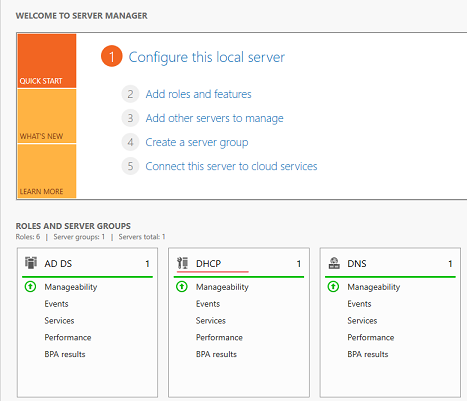Click DHCP Manageability green status icon
The width and height of the screenshot is (467, 401).
(x=182, y=286)
